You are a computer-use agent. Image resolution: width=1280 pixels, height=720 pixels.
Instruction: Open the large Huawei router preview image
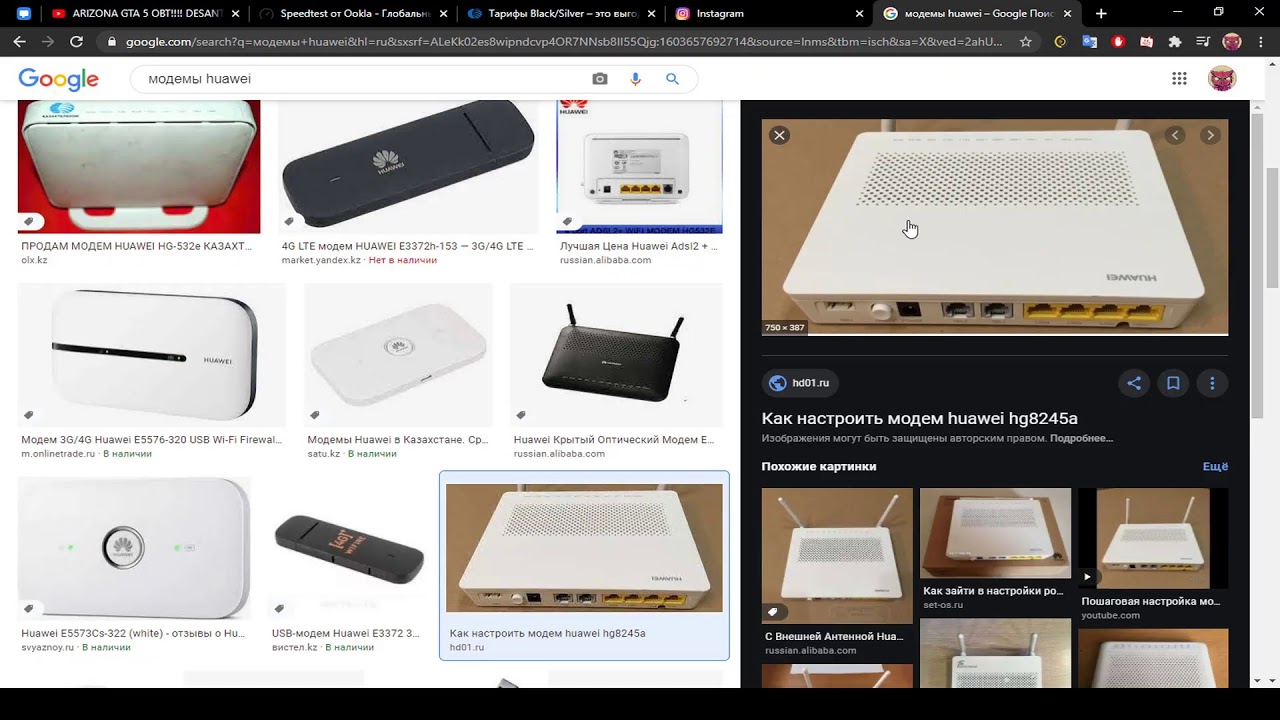(x=995, y=227)
